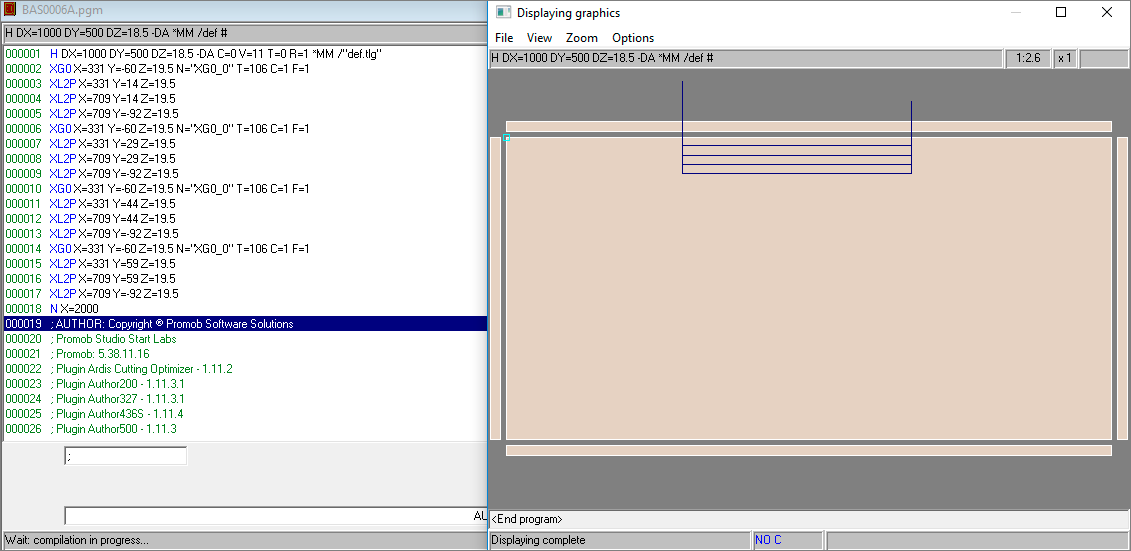Select line 000018 N X=2000
Screen dimensions: 1131x551
coord(245,309)
